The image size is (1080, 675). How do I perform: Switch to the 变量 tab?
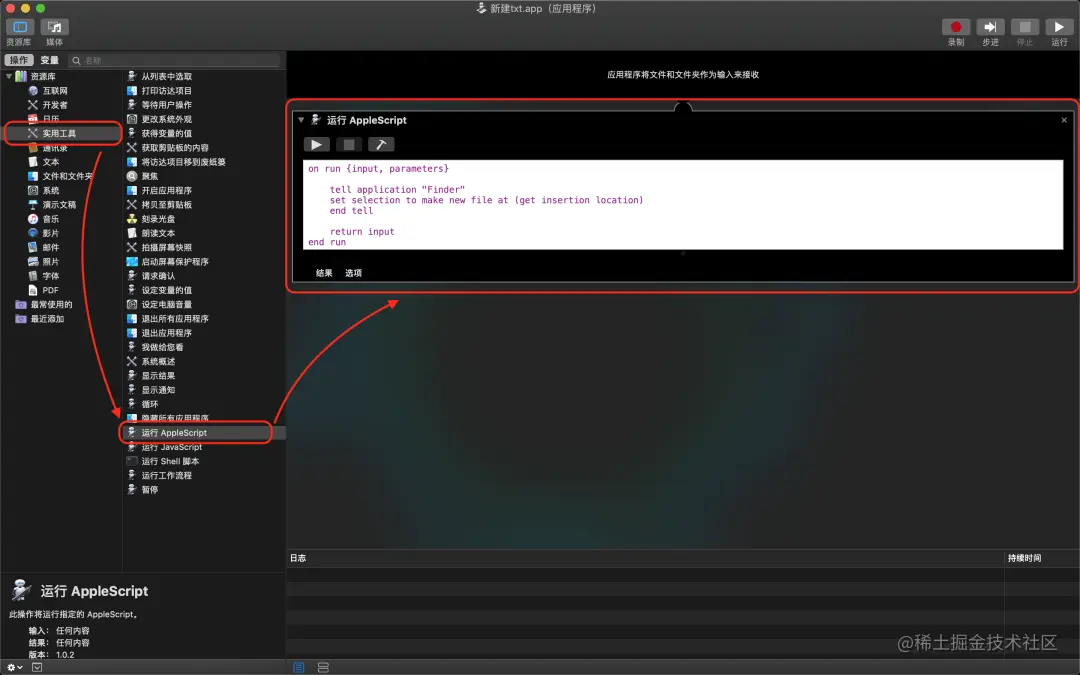49,60
